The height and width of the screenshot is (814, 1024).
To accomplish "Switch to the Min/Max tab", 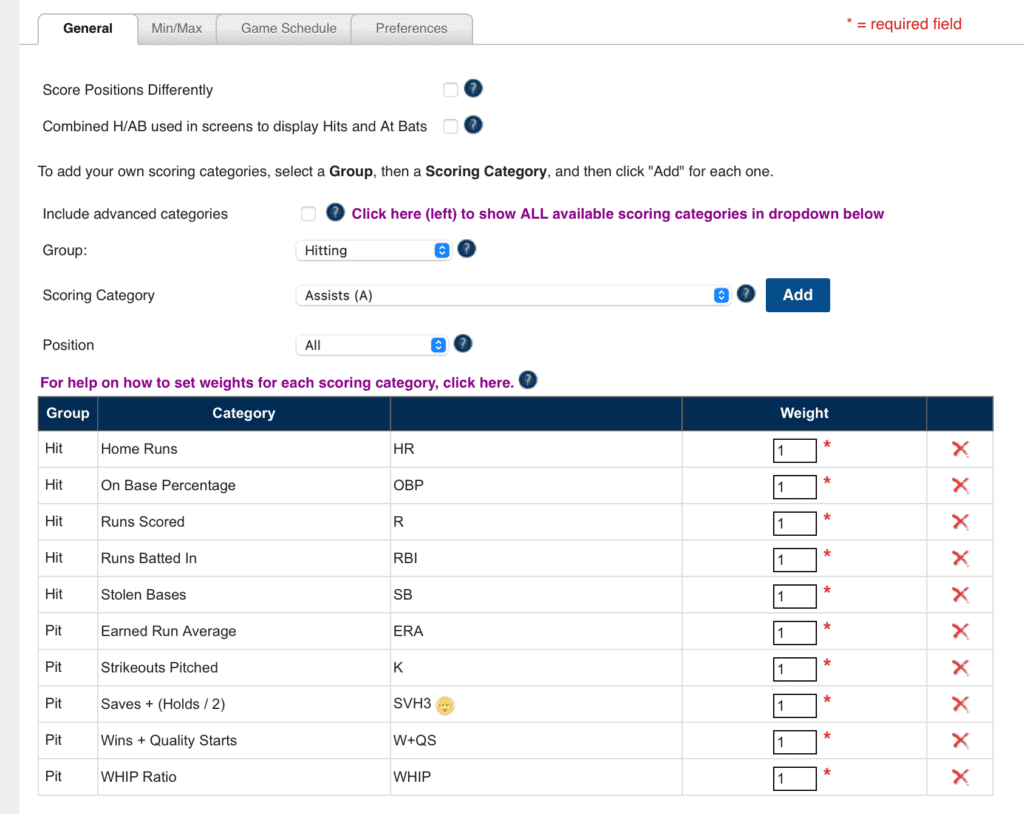I will click(176, 29).
